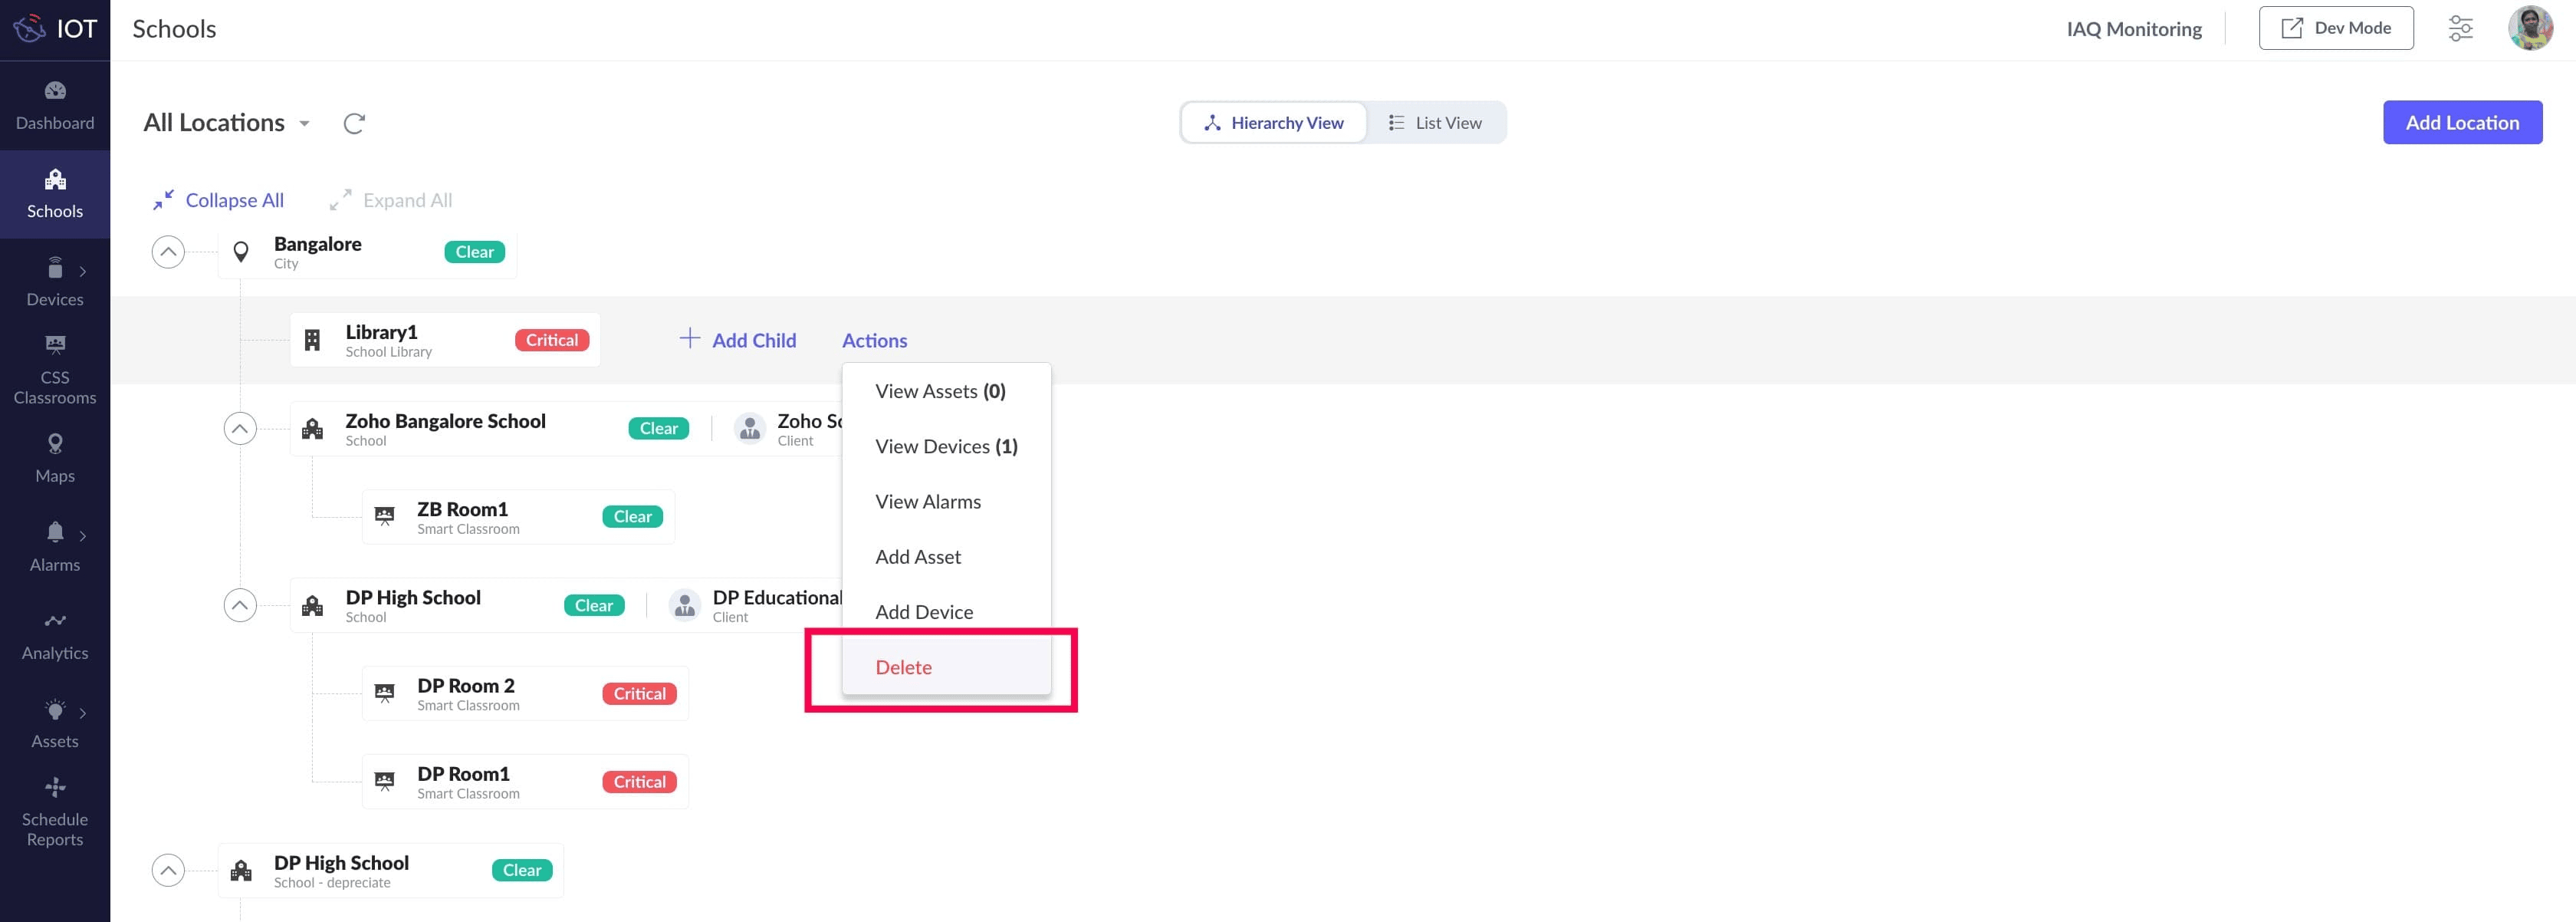2576x922 pixels.
Task: Switch to Hierarchy View
Action: (1274, 123)
